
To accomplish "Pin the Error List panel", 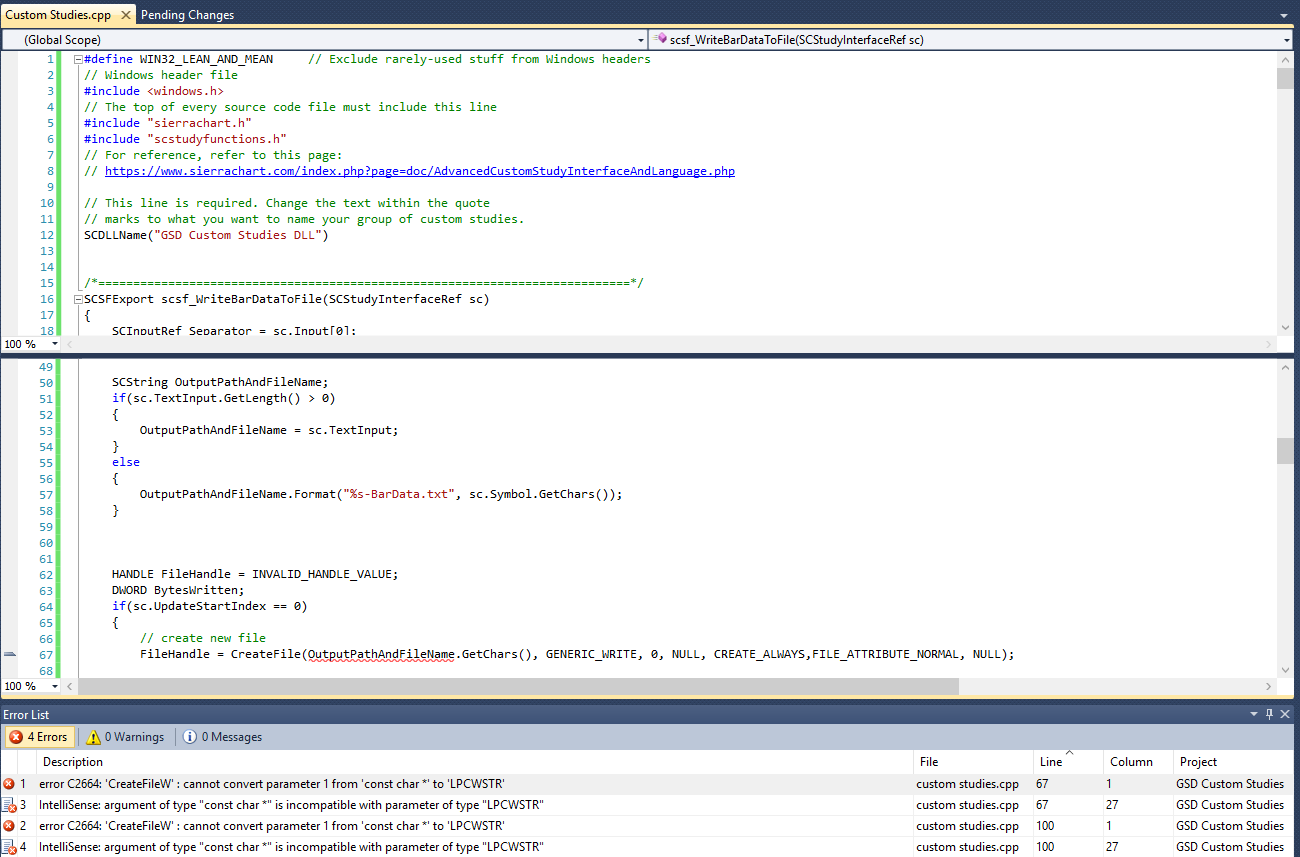I will [x=1270, y=714].
